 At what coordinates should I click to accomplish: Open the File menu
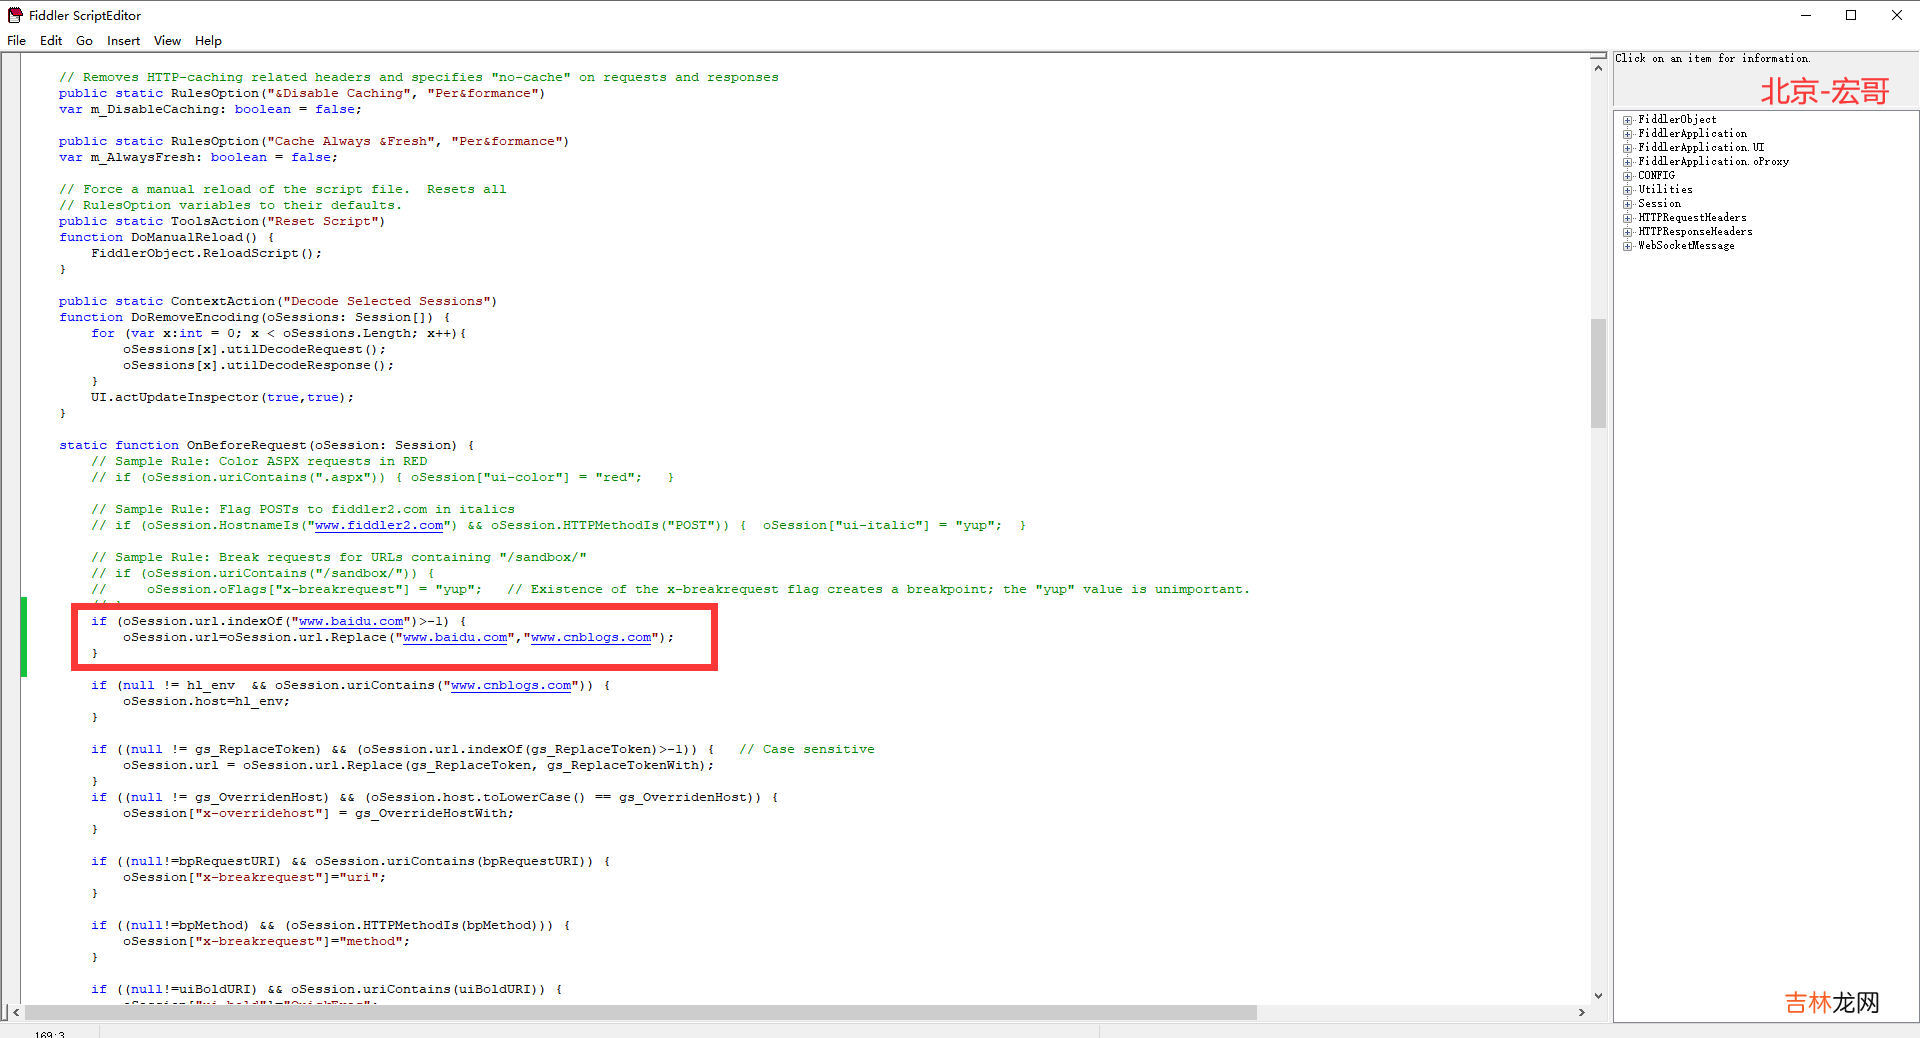click(x=17, y=41)
